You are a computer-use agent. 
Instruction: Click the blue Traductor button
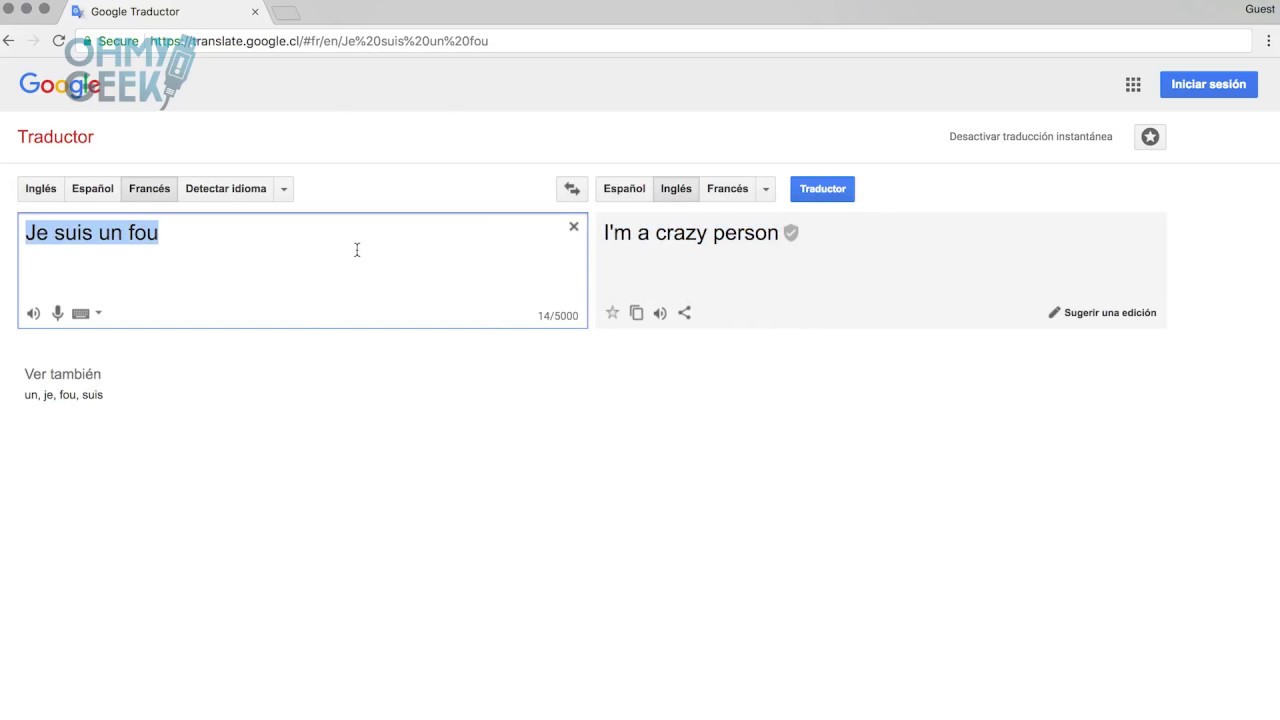point(822,189)
